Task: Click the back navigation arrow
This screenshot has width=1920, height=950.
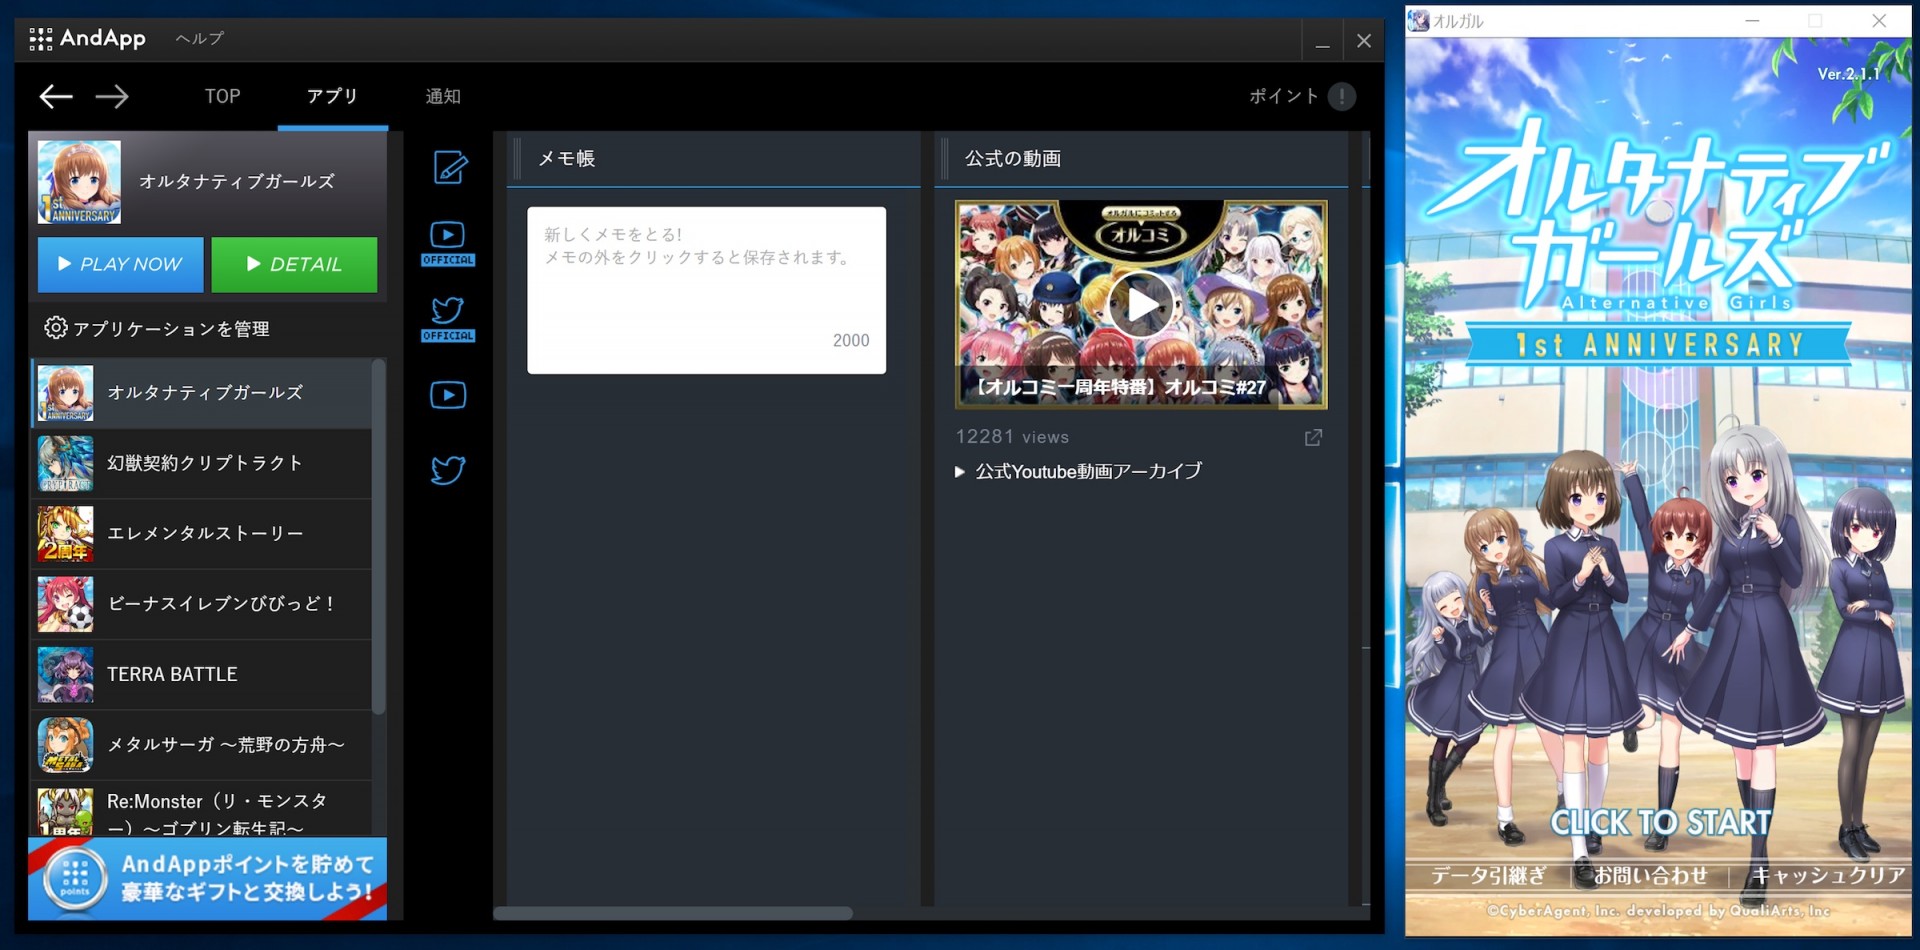Action: point(56,96)
